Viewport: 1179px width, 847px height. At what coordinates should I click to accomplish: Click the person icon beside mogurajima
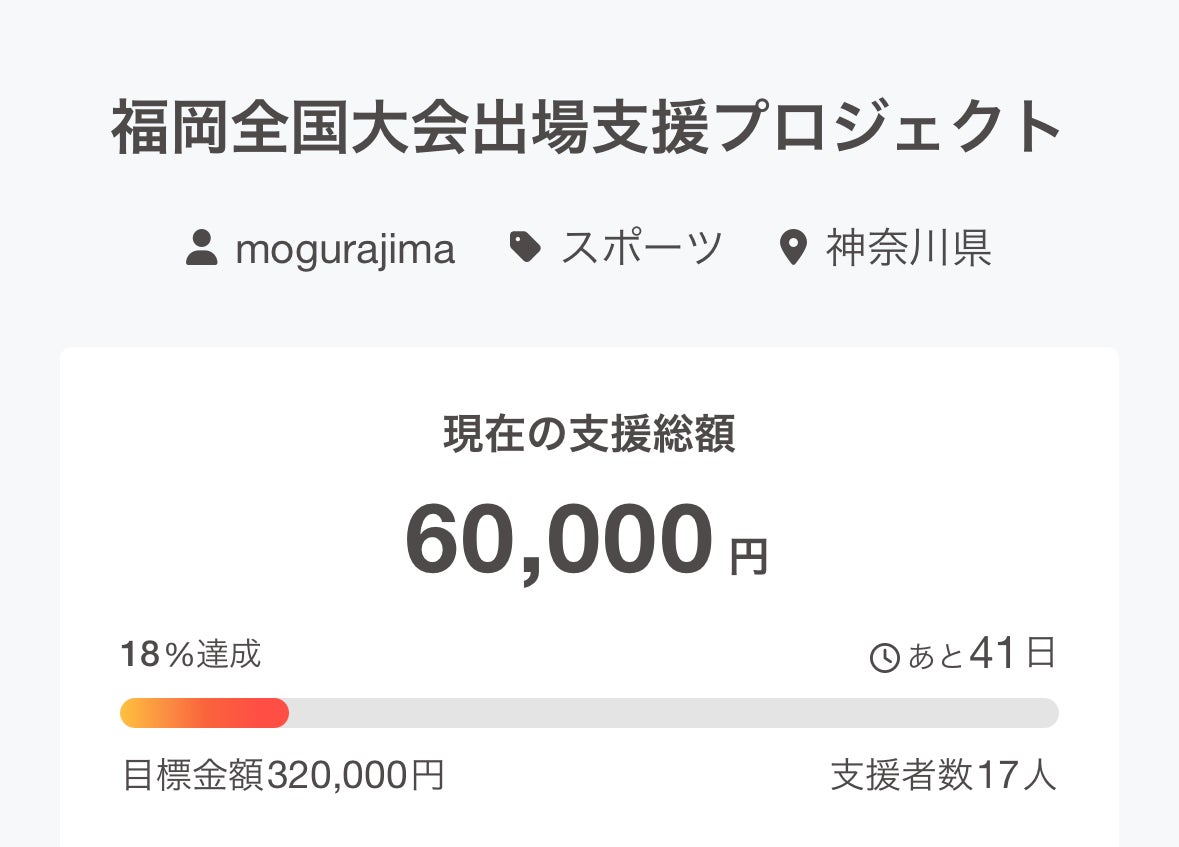202,248
